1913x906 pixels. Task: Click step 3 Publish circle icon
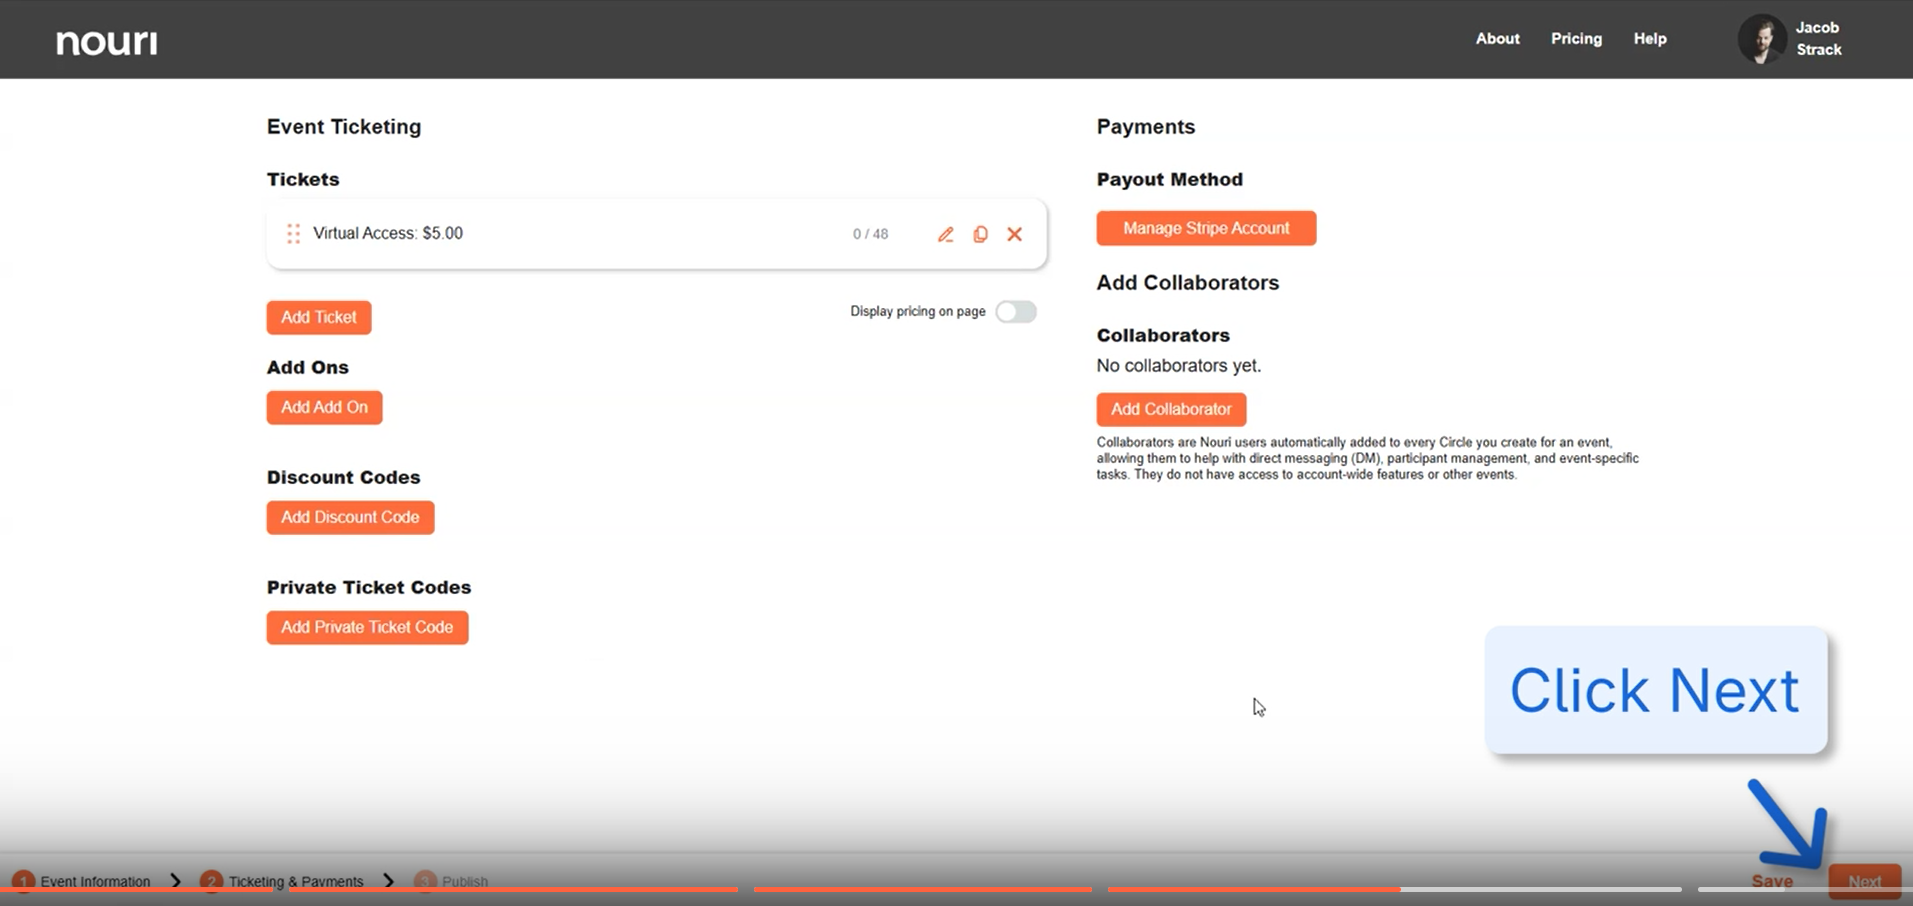pyautogui.click(x=425, y=881)
